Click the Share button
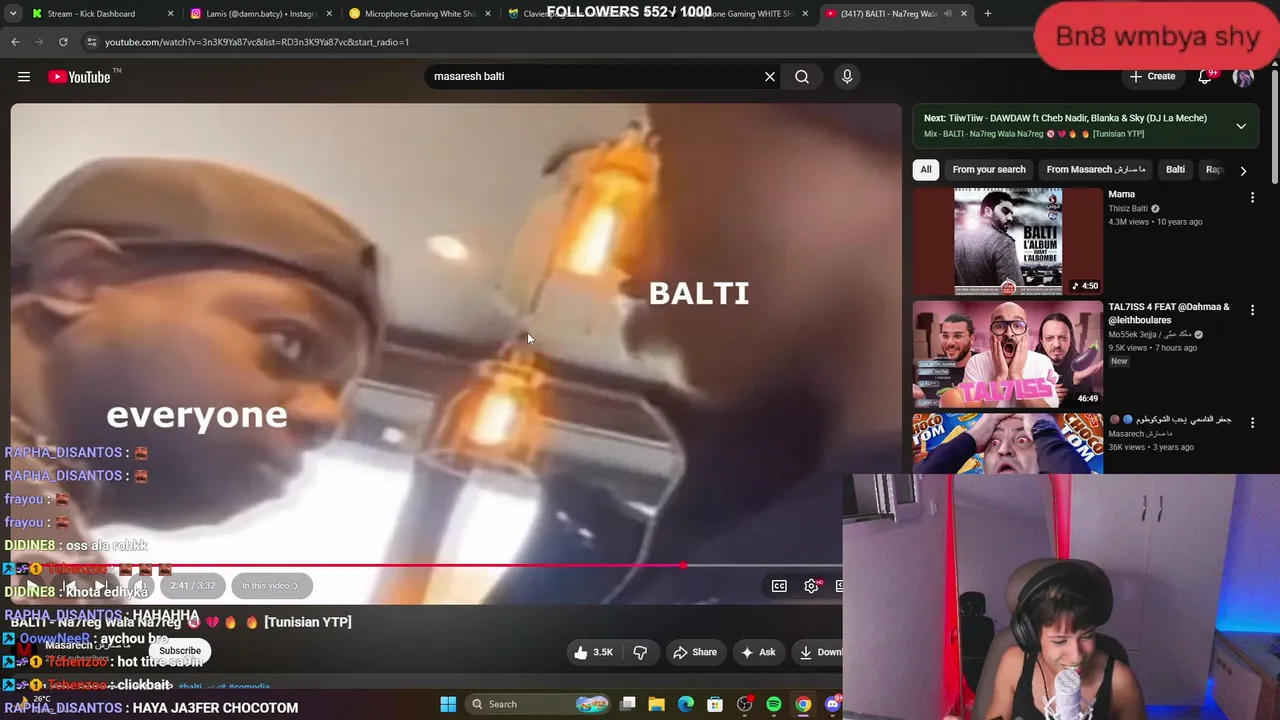 695,652
